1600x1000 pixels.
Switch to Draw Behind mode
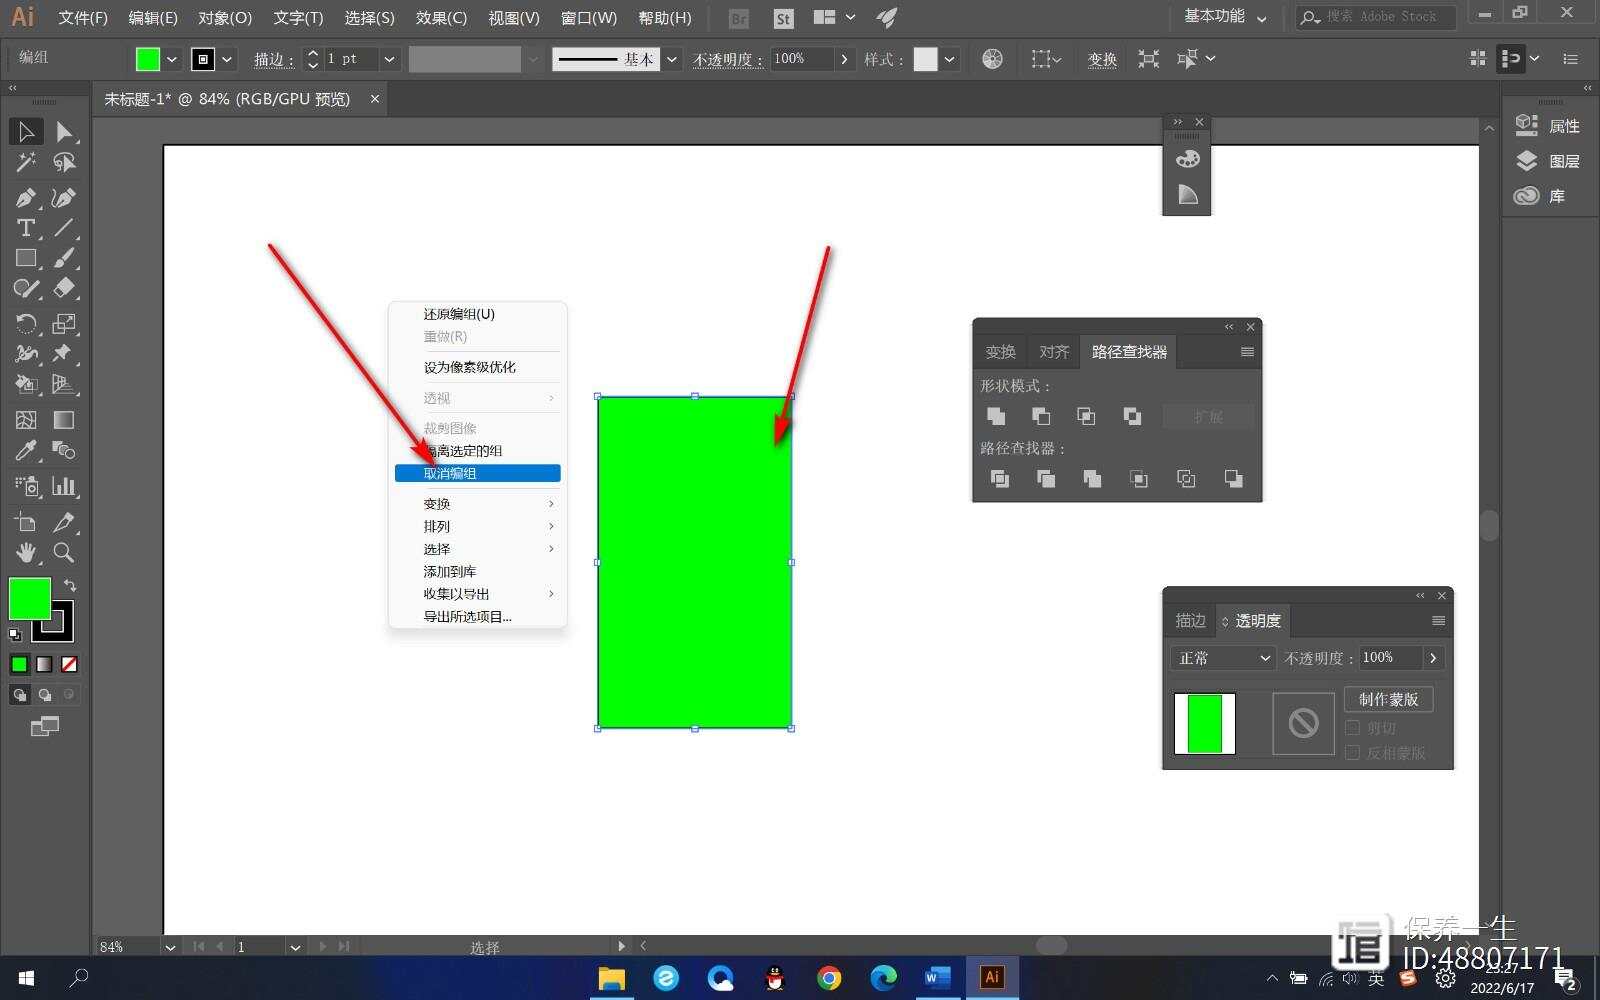coord(44,694)
